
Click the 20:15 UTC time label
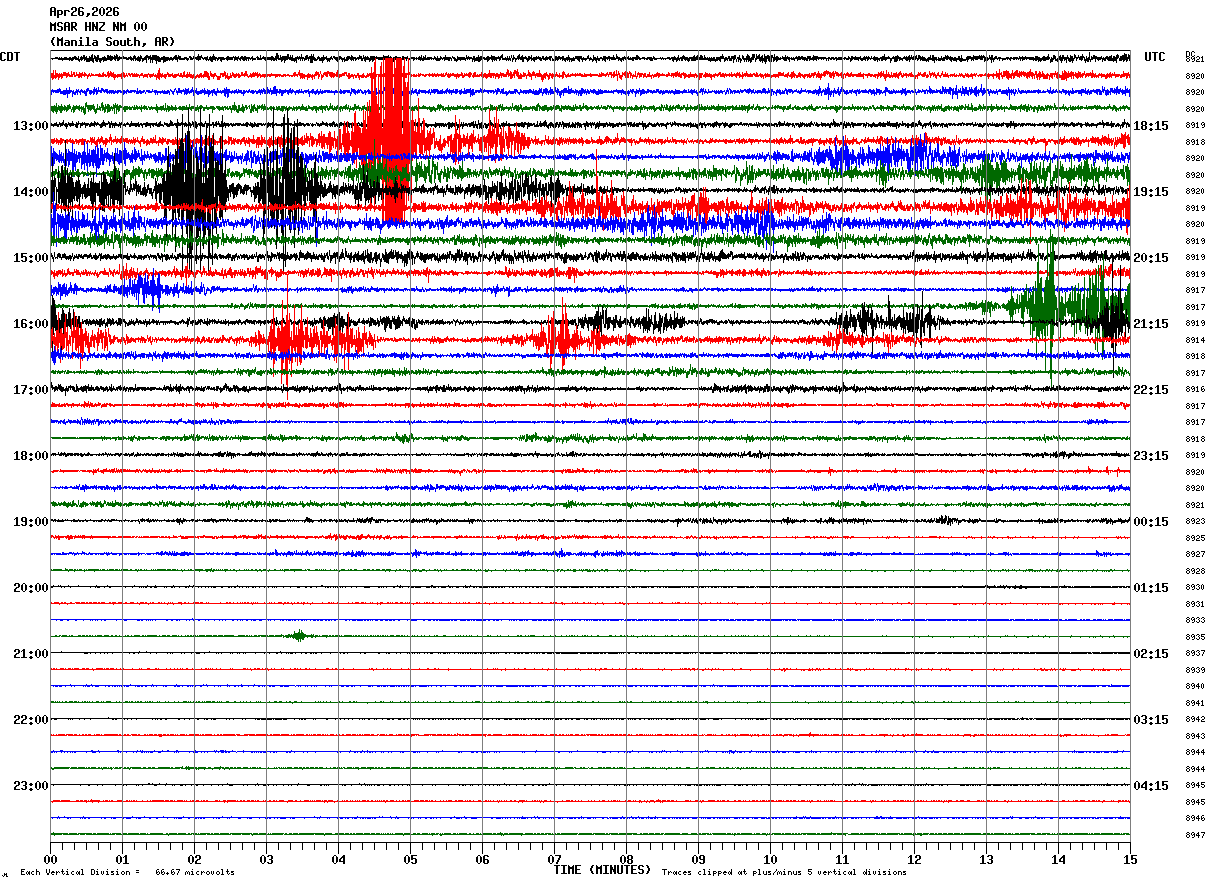(x=1150, y=258)
